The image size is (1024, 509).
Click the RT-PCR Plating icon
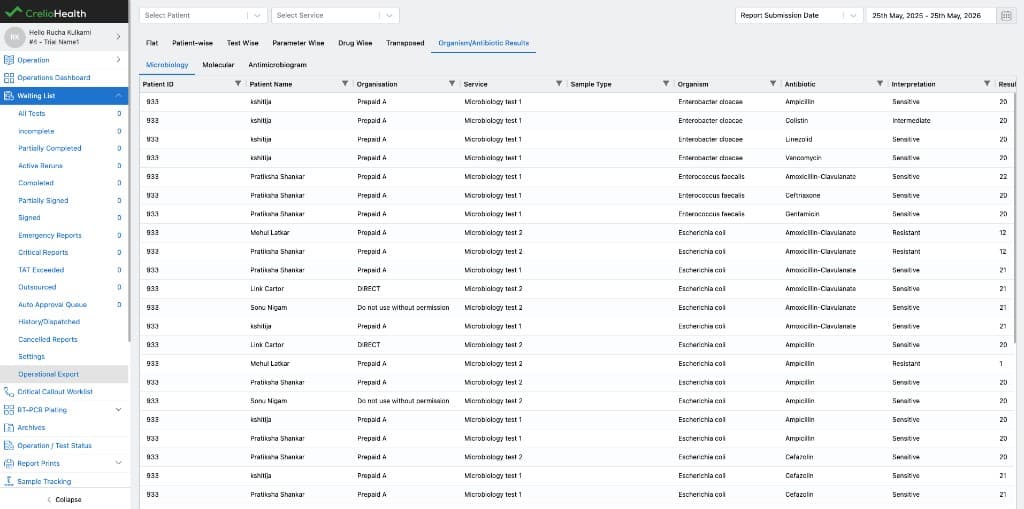(x=8, y=410)
